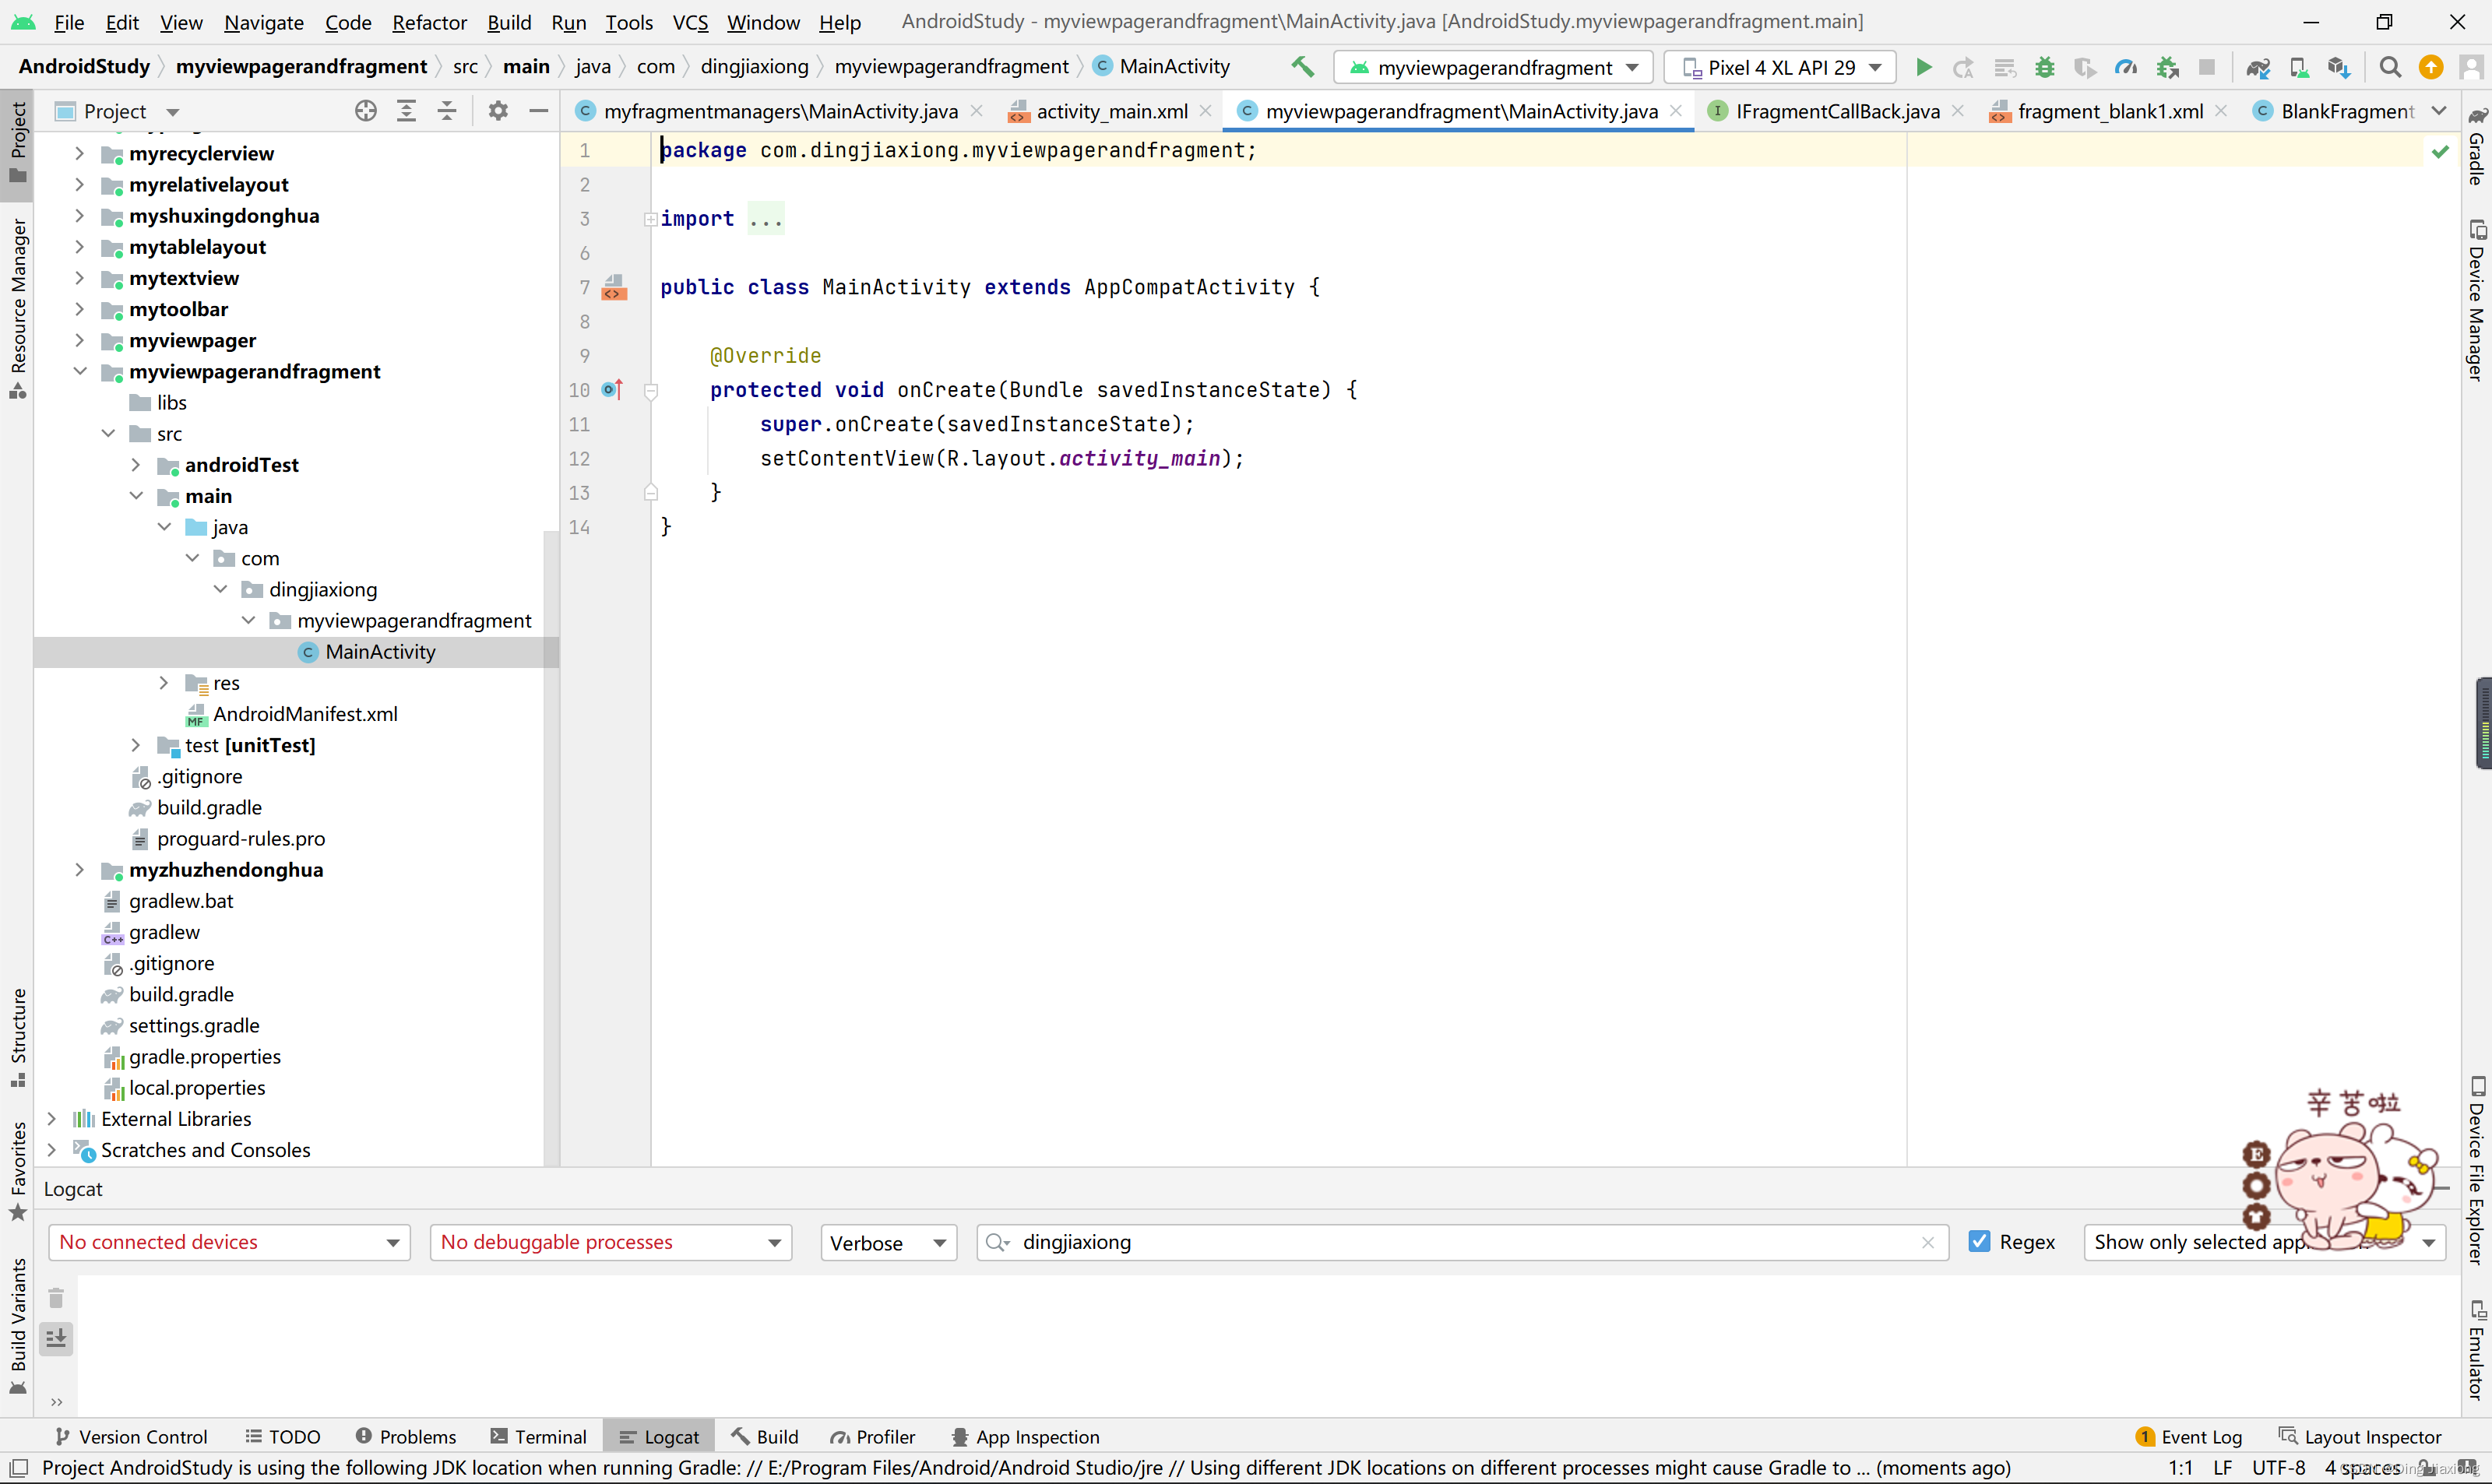Hide the Project panel with minus icon
This screenshot has width=2492, height=1484.
(x=539, y=111)
